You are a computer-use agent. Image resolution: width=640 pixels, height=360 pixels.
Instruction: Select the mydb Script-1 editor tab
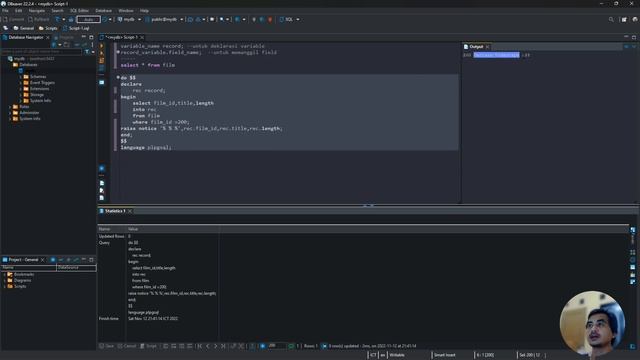coord(121,37)
